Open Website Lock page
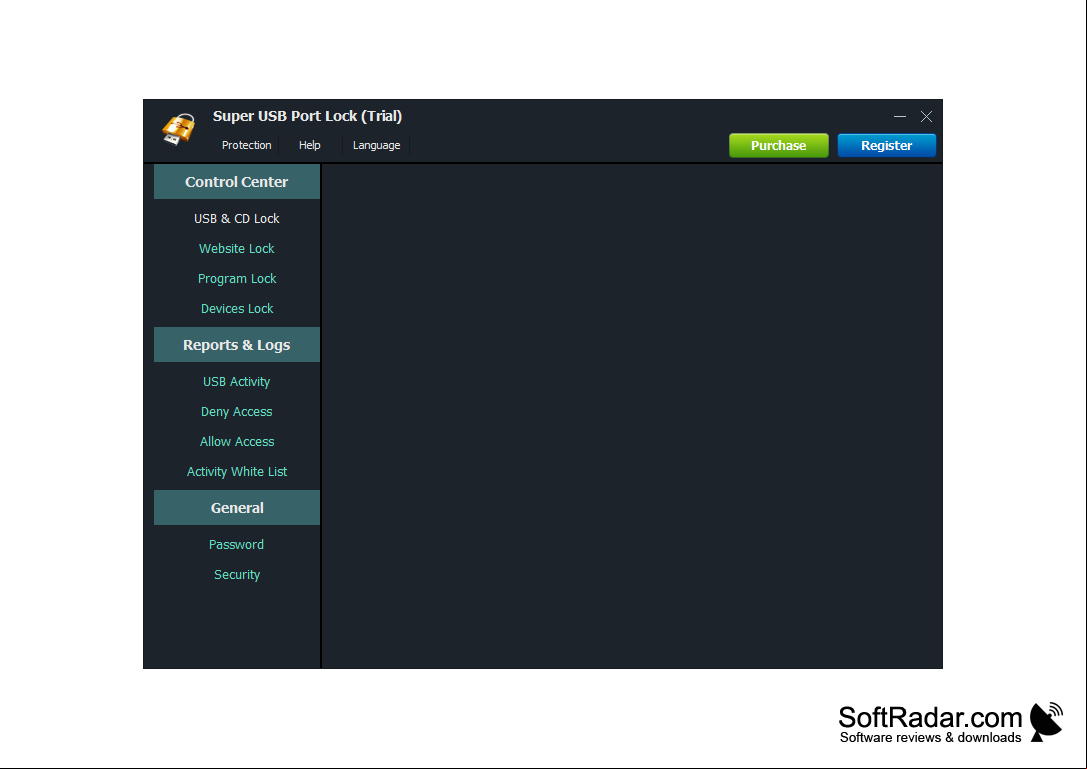Viewport: 1087px width, 769px height. 236,248
